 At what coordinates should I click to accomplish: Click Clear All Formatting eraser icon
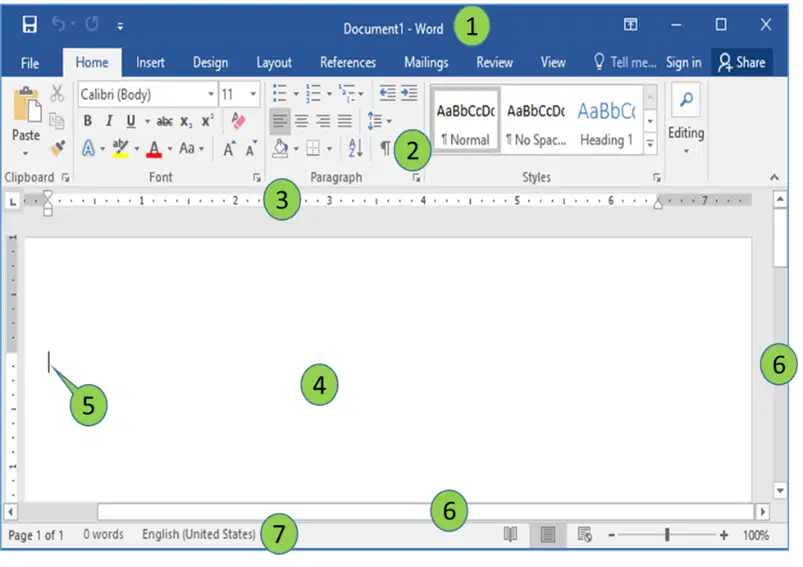pyautogui.click(x=238, y=121)
